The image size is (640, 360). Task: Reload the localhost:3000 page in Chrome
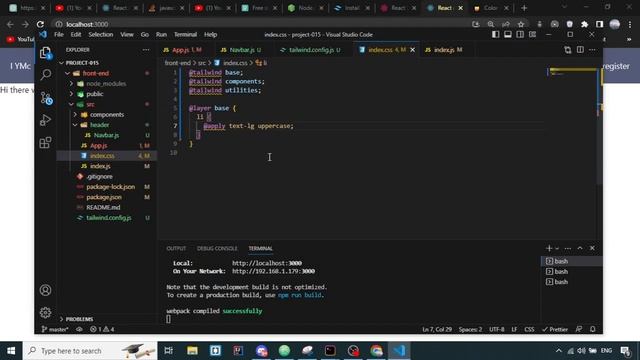[x=40, y=24]
